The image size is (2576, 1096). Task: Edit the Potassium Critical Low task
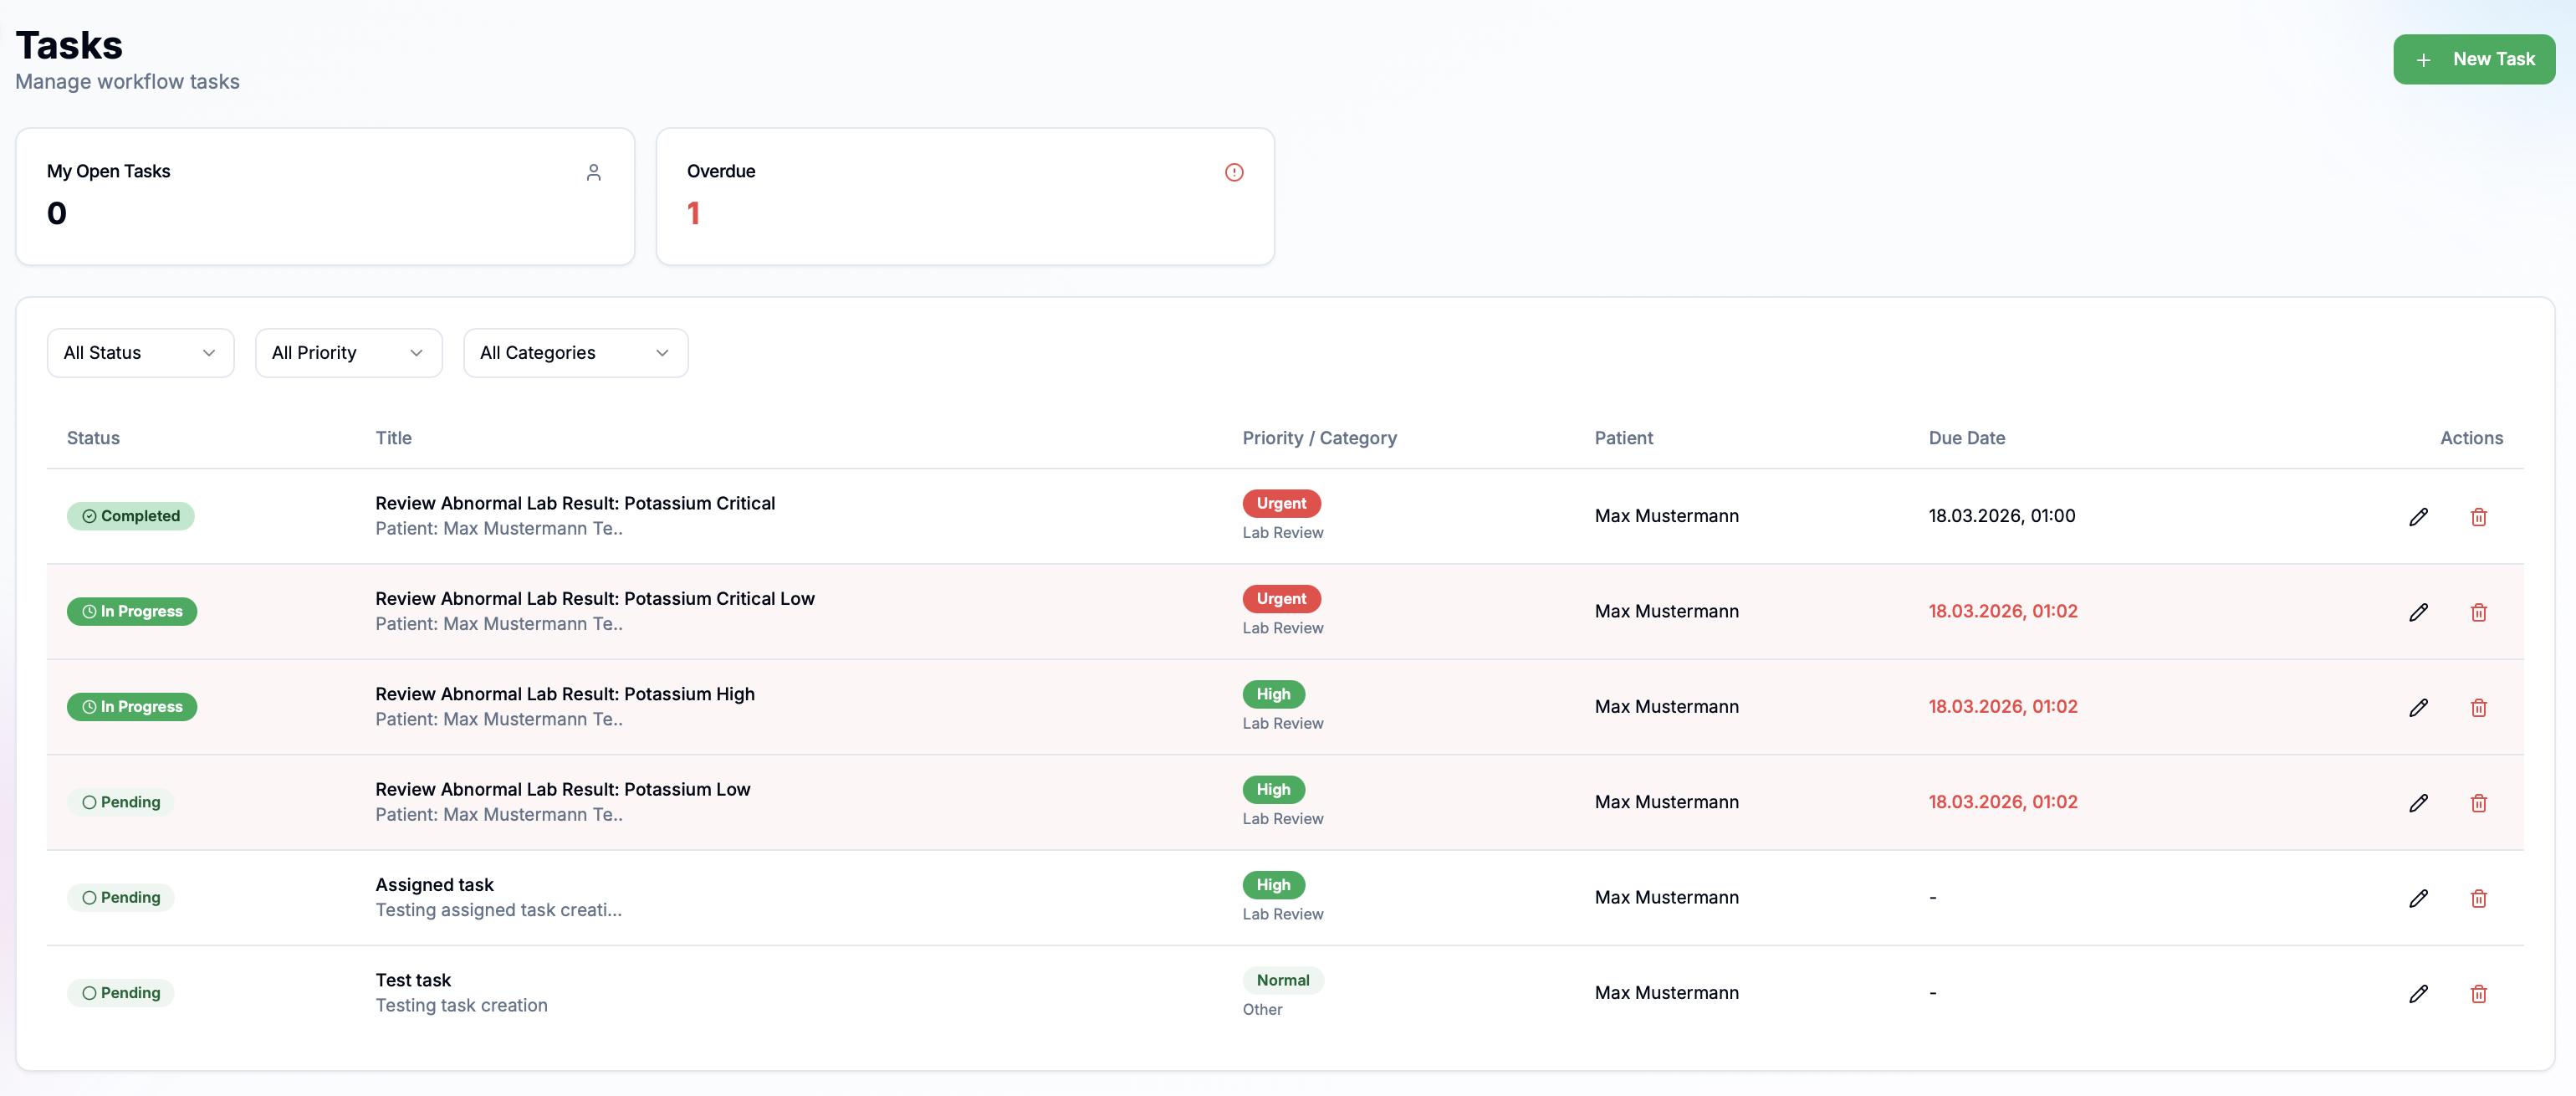tap(2418, 612)
